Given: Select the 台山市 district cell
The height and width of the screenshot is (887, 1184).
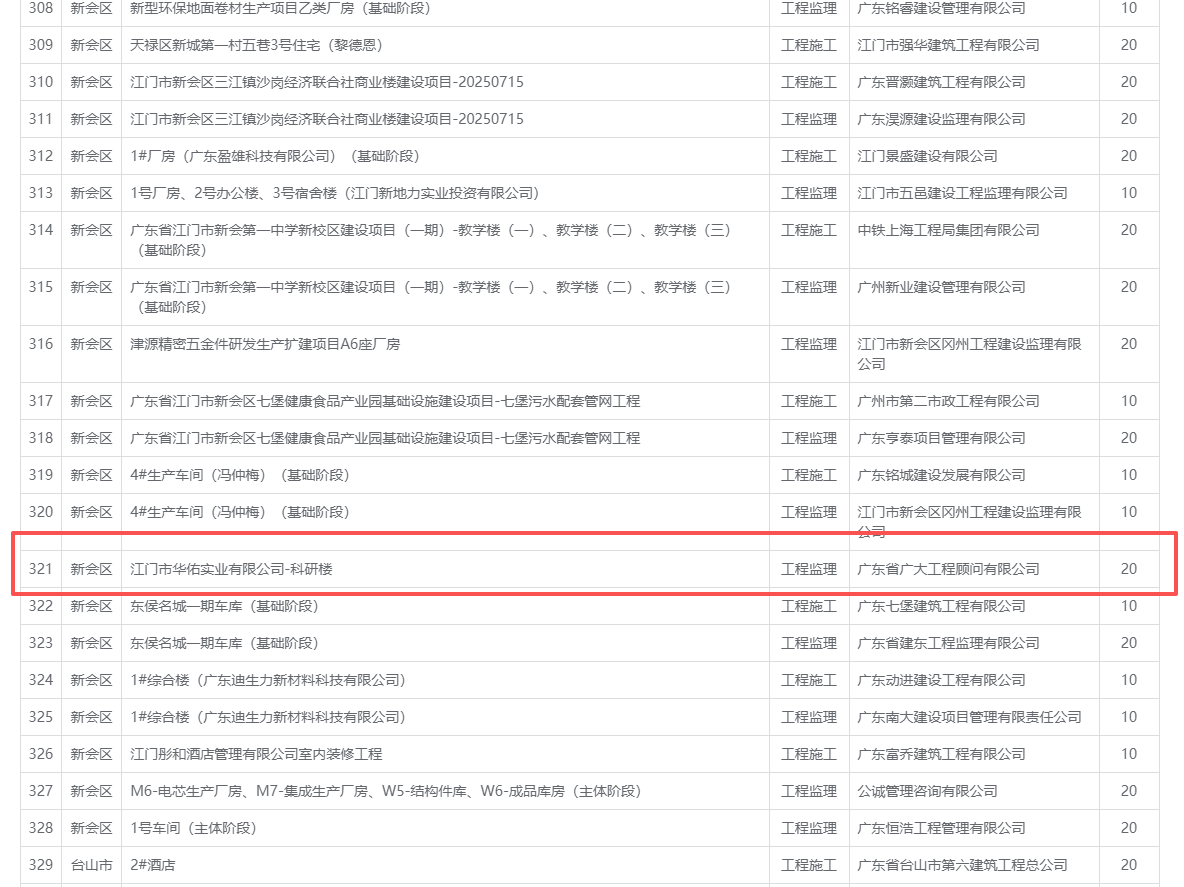Looking at the screenshot, I should (x=91, y=865).
